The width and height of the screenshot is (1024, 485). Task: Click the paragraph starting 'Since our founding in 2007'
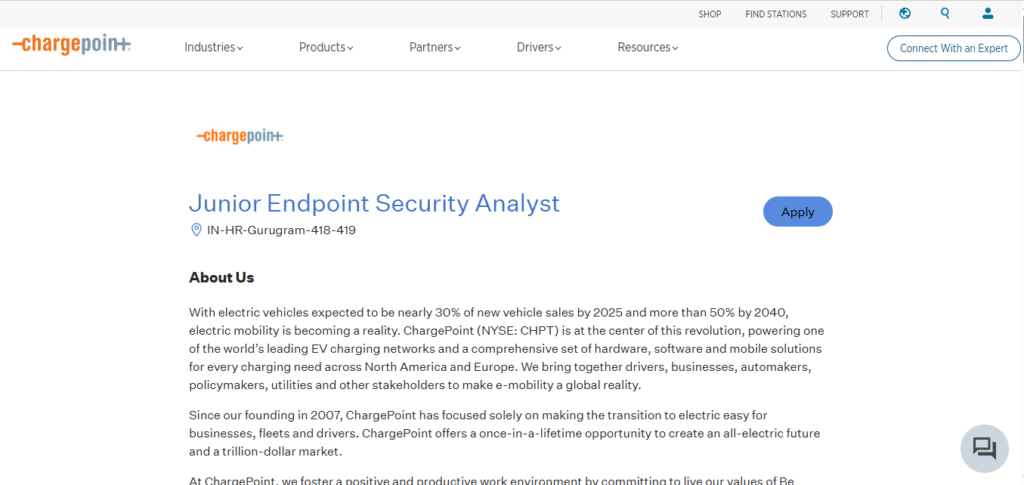(x=504, y=433)
